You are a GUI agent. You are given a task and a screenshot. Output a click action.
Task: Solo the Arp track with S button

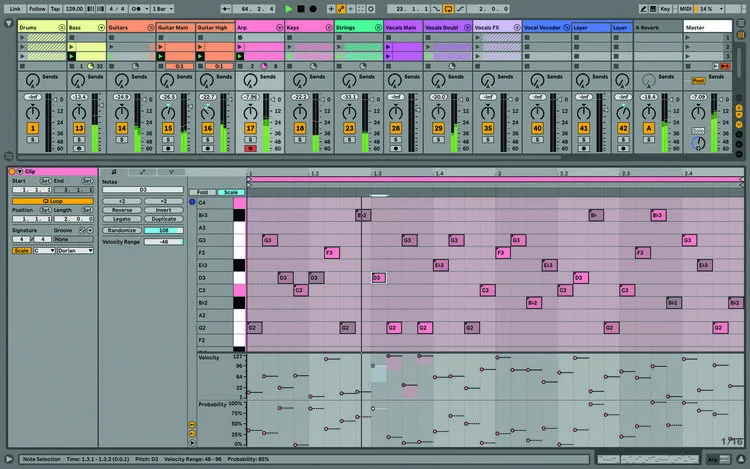tap(250, 140)
